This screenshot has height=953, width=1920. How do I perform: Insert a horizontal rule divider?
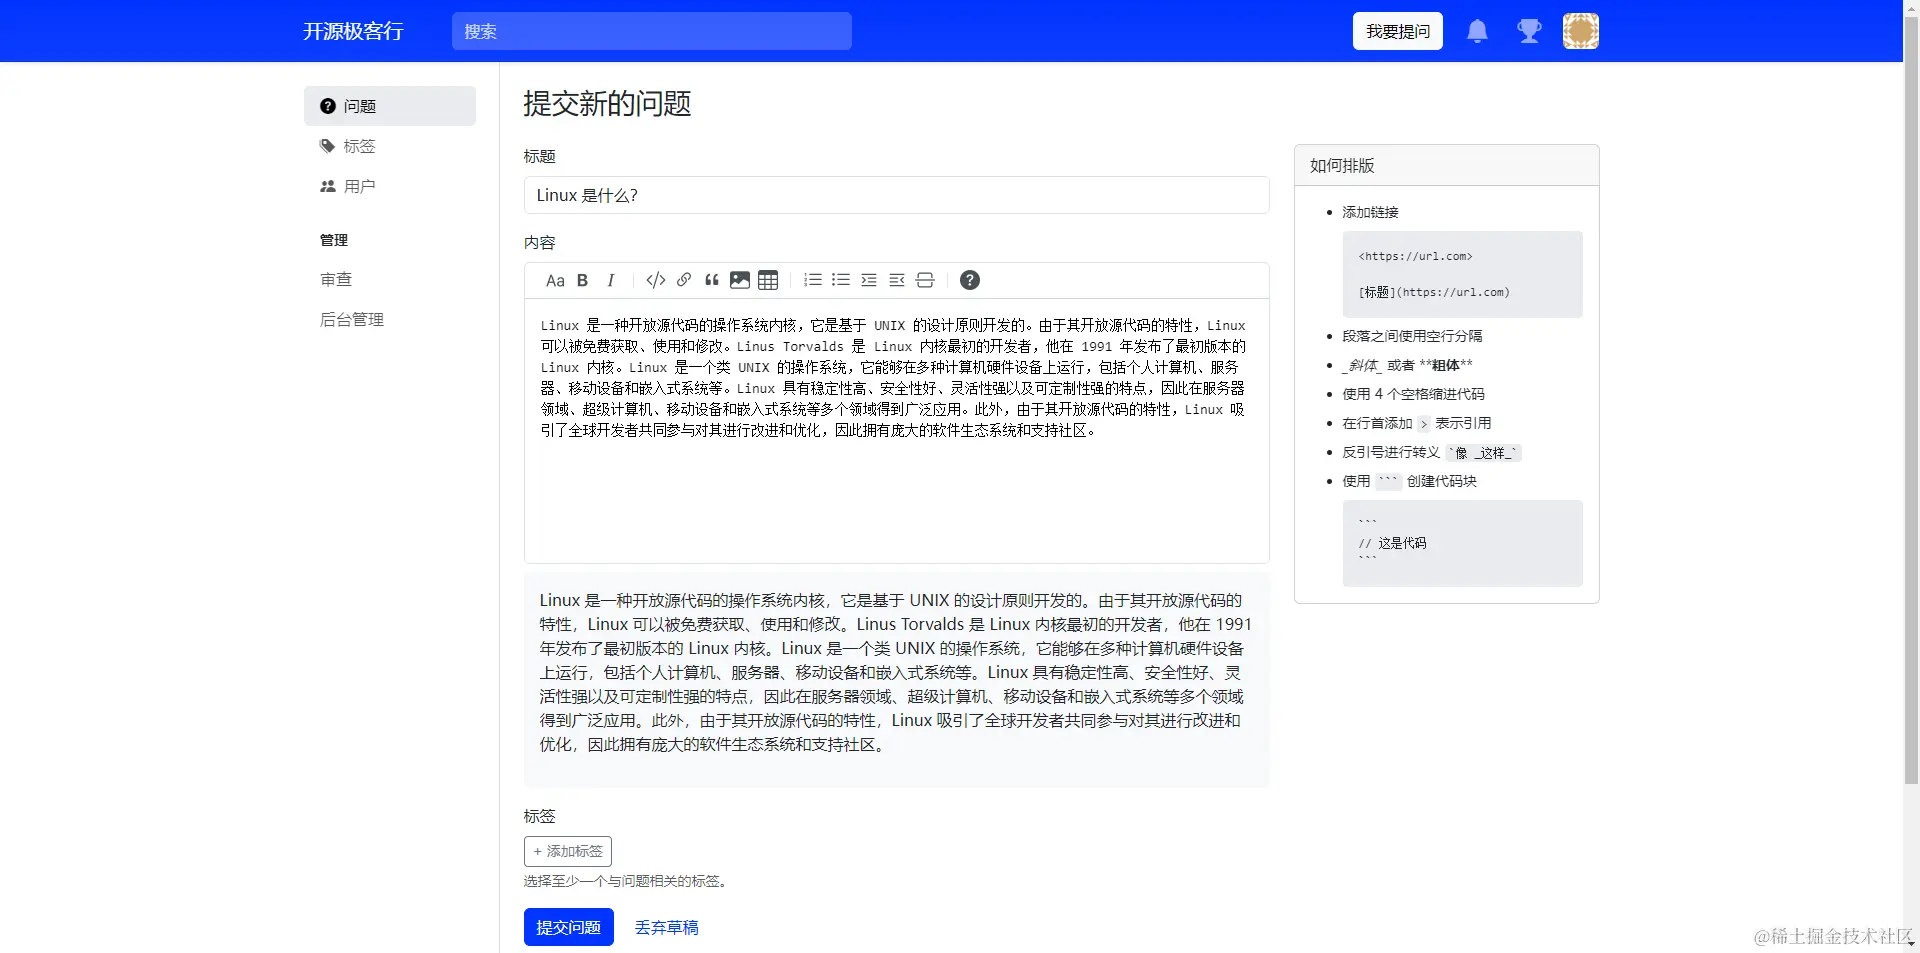(x=925, y=281)
